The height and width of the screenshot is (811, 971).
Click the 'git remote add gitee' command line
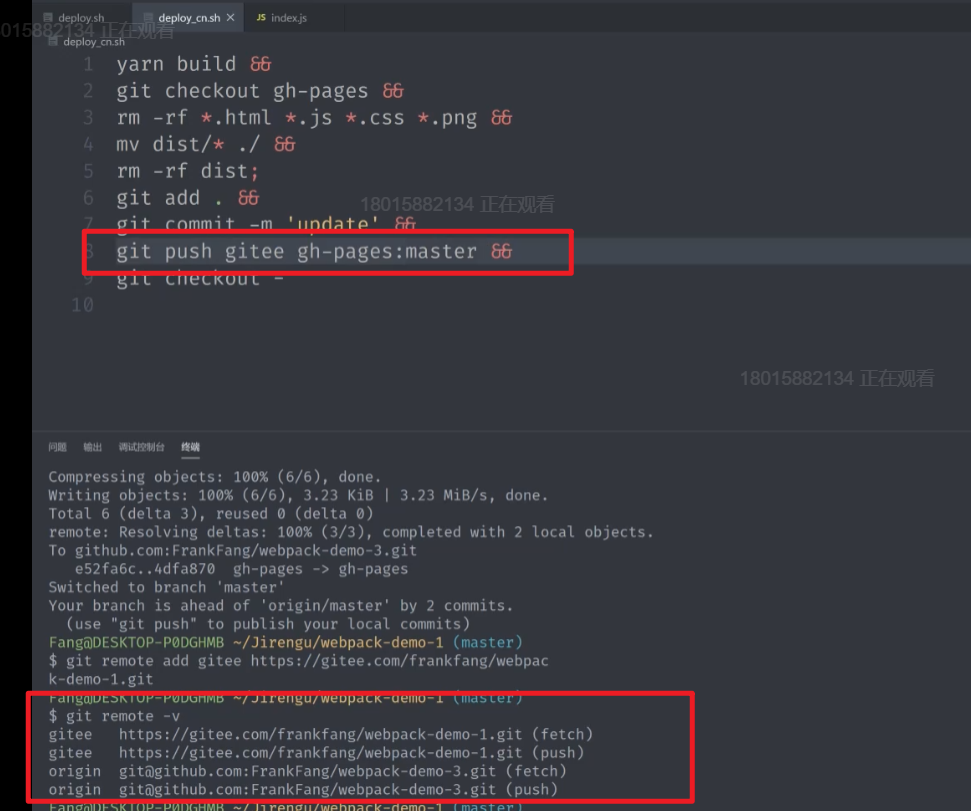tap(298, 670)
